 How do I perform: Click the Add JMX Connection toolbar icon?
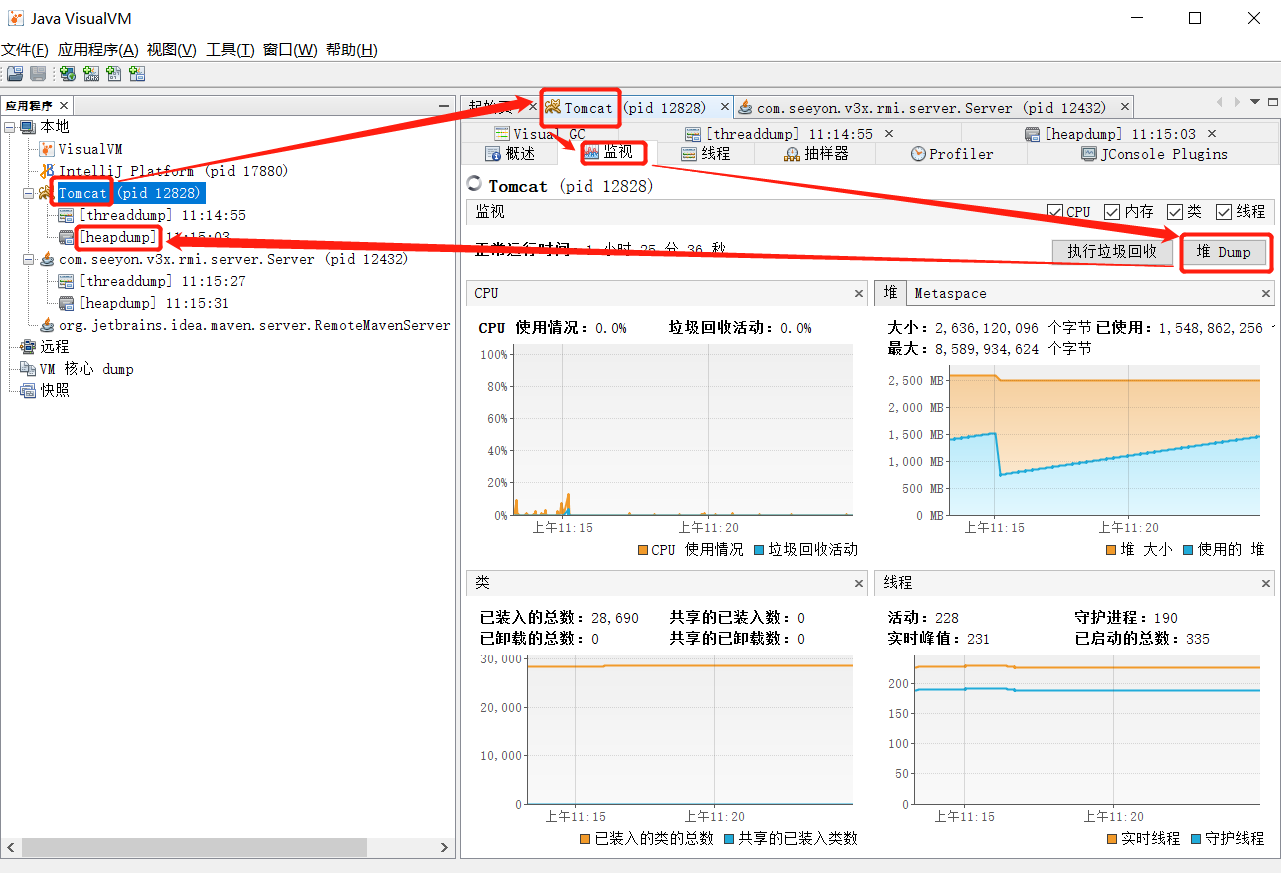coord(92,74)
